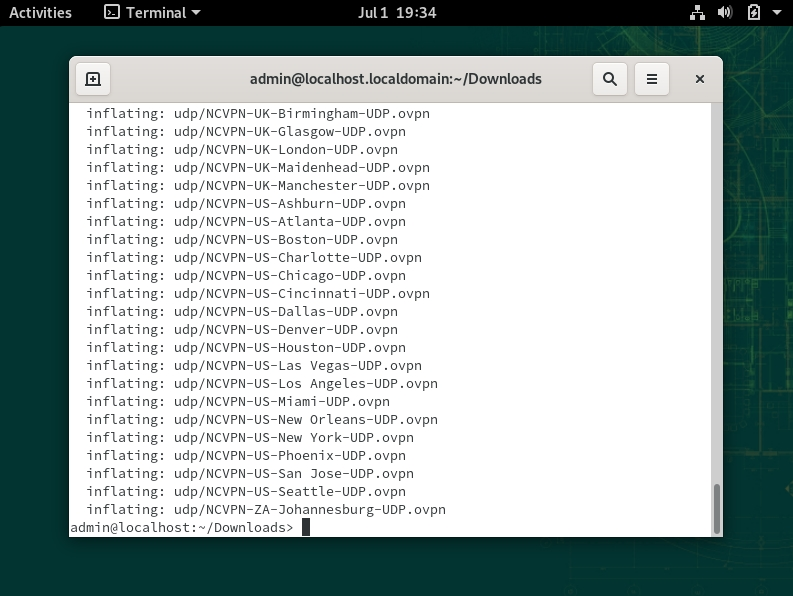The image size is (793, 596).
Task: Click the NCVPN-US-Las Vegas-UDP.ovpn line
Action: [x=254, y=366]
